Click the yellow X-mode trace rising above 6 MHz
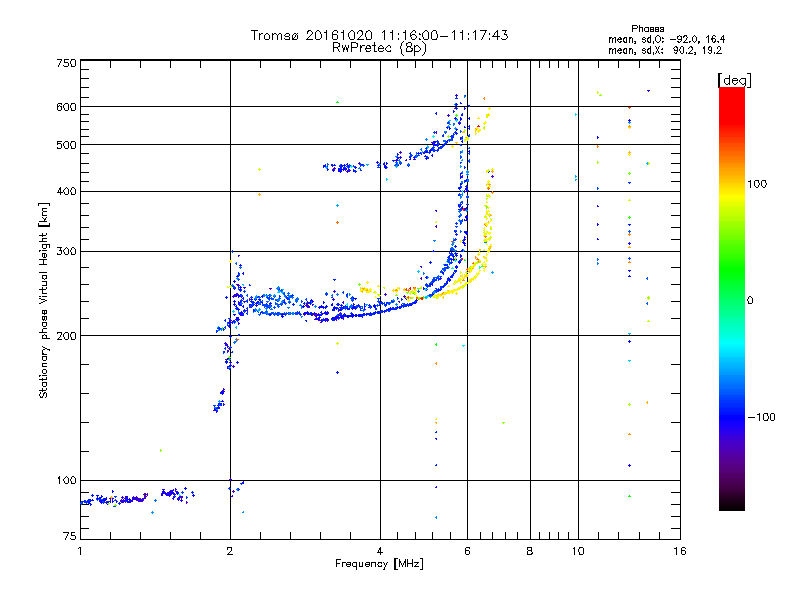Viewport: 800px width, 600px height. pyautogui.click(x=487, y=219)
